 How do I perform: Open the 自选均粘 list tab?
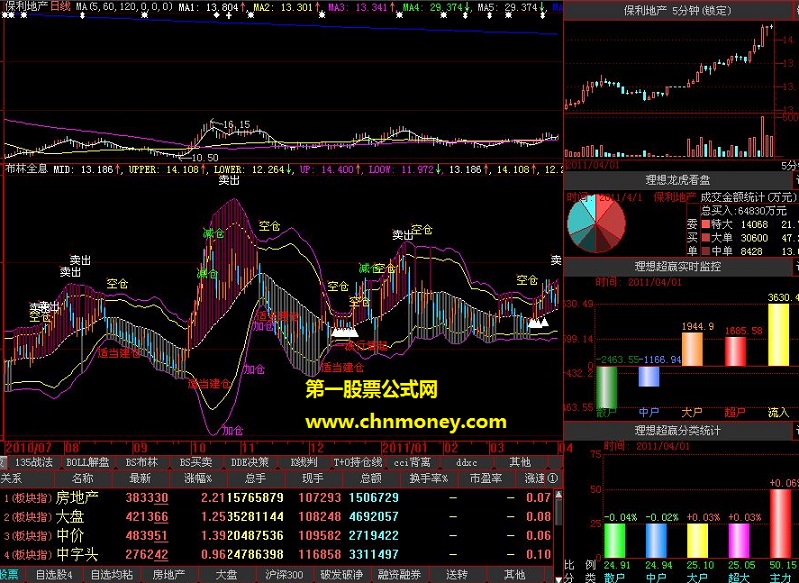112,575
